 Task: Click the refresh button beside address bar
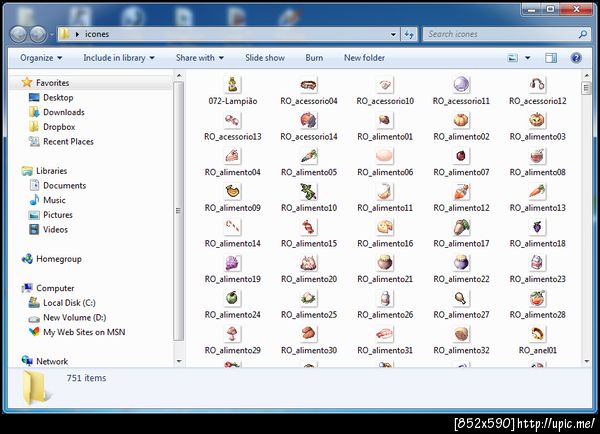[x=409, y=35]
